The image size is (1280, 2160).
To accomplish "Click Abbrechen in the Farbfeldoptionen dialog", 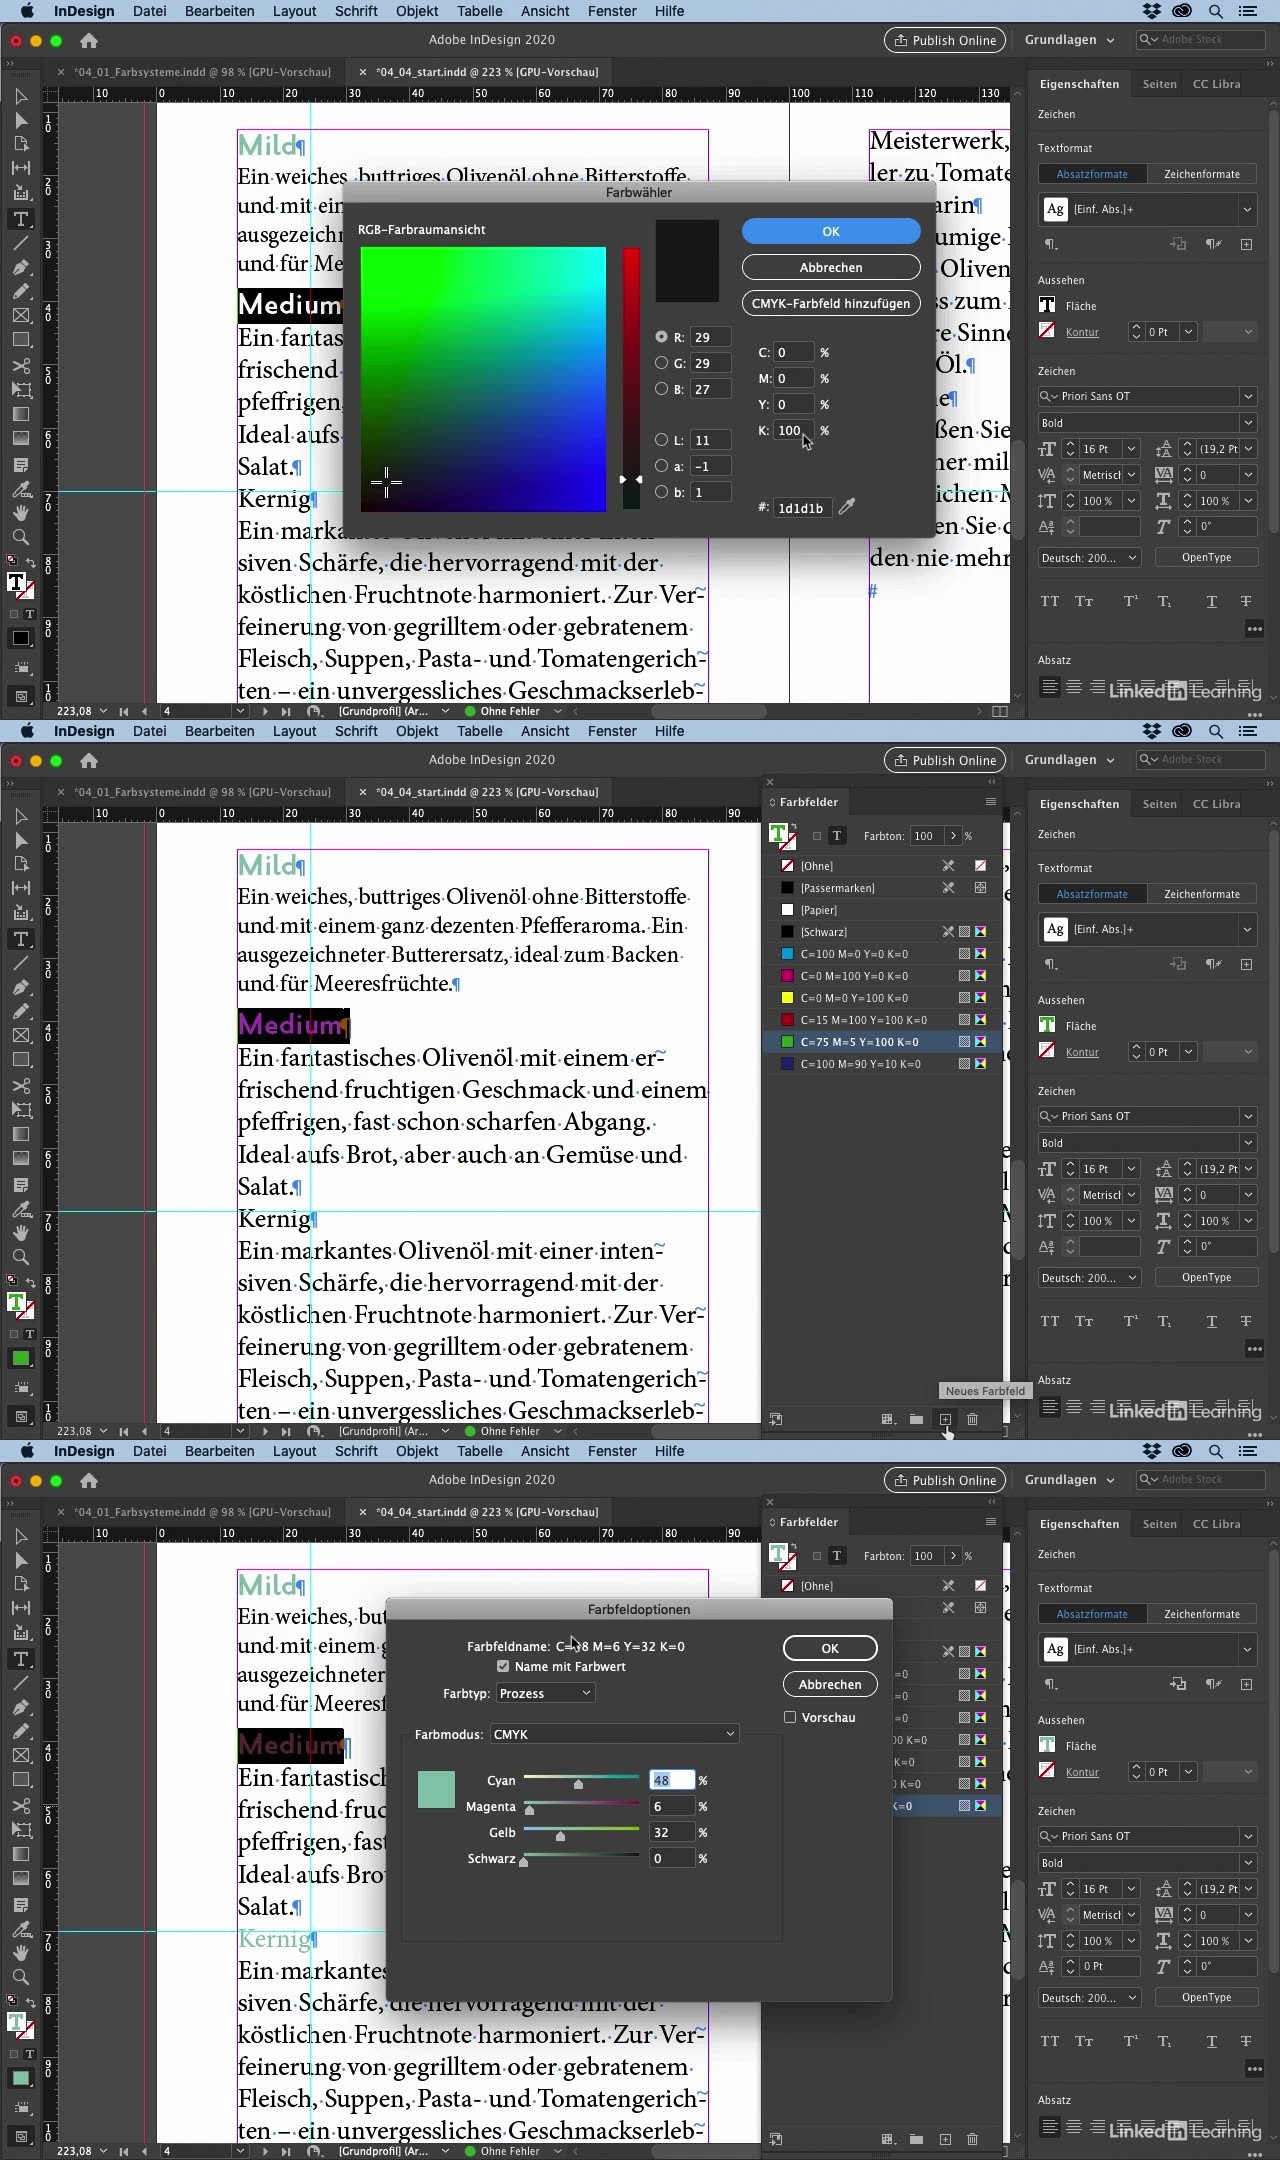I will 829,1684.
